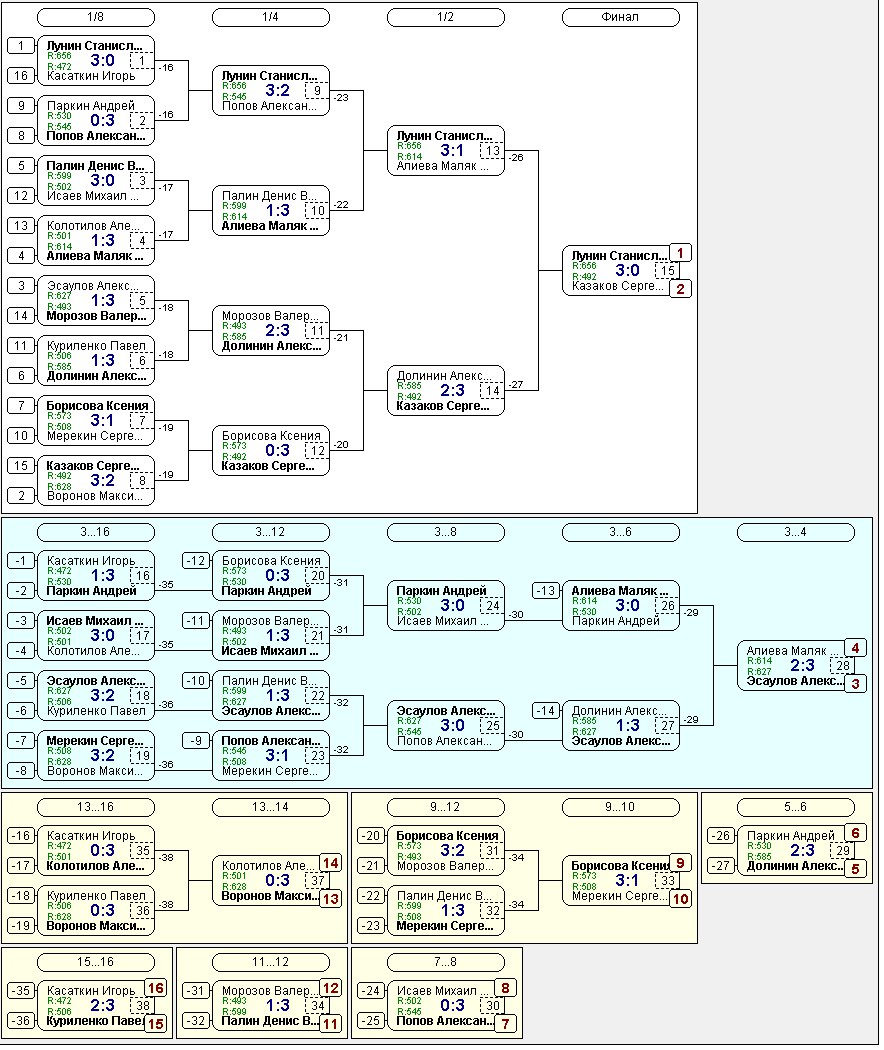884x1050 pixels.
Task: Open quarterfinal Морозов vs Долинин 2:3
Action: 271,330
